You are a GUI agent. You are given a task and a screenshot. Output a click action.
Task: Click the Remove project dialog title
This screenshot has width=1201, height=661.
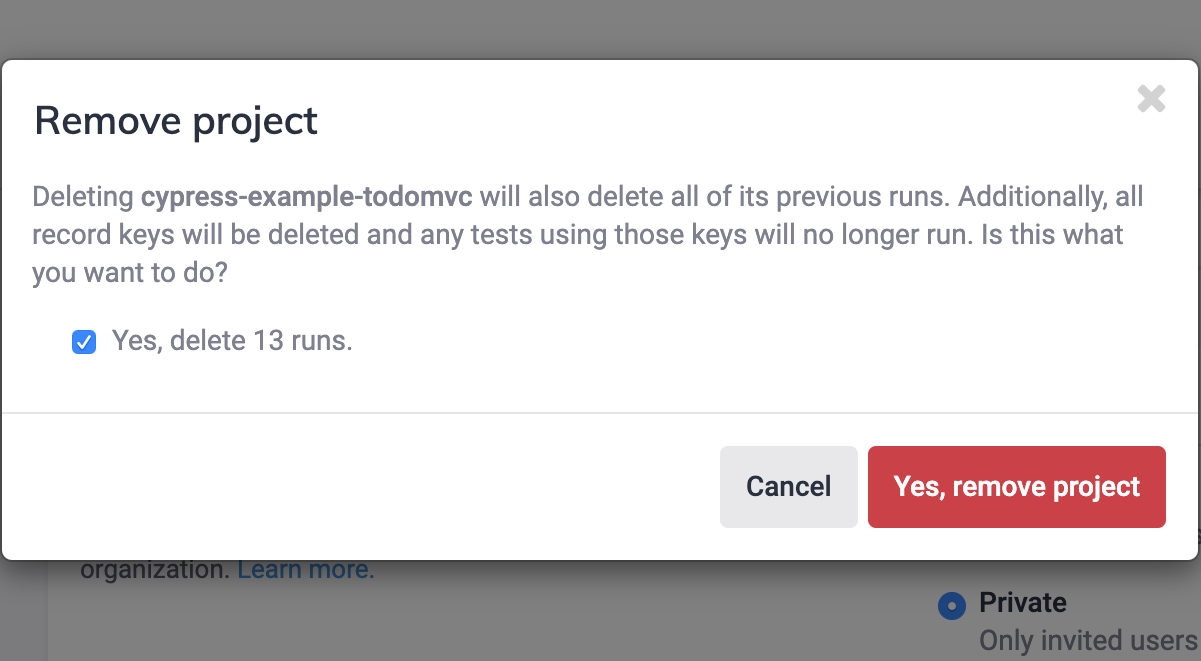tap(176, 120)
